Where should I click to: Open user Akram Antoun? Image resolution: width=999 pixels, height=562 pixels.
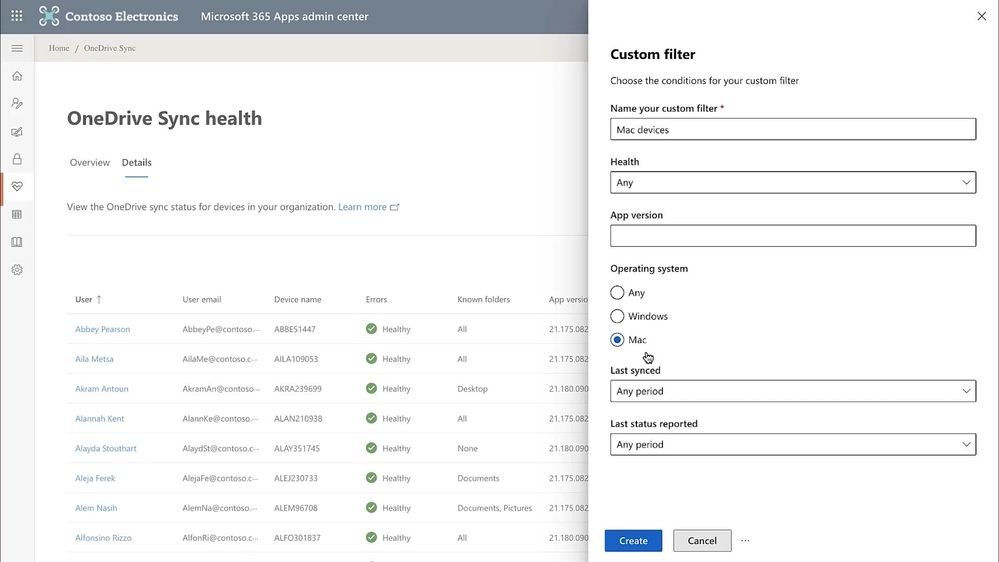pos(102,389)
